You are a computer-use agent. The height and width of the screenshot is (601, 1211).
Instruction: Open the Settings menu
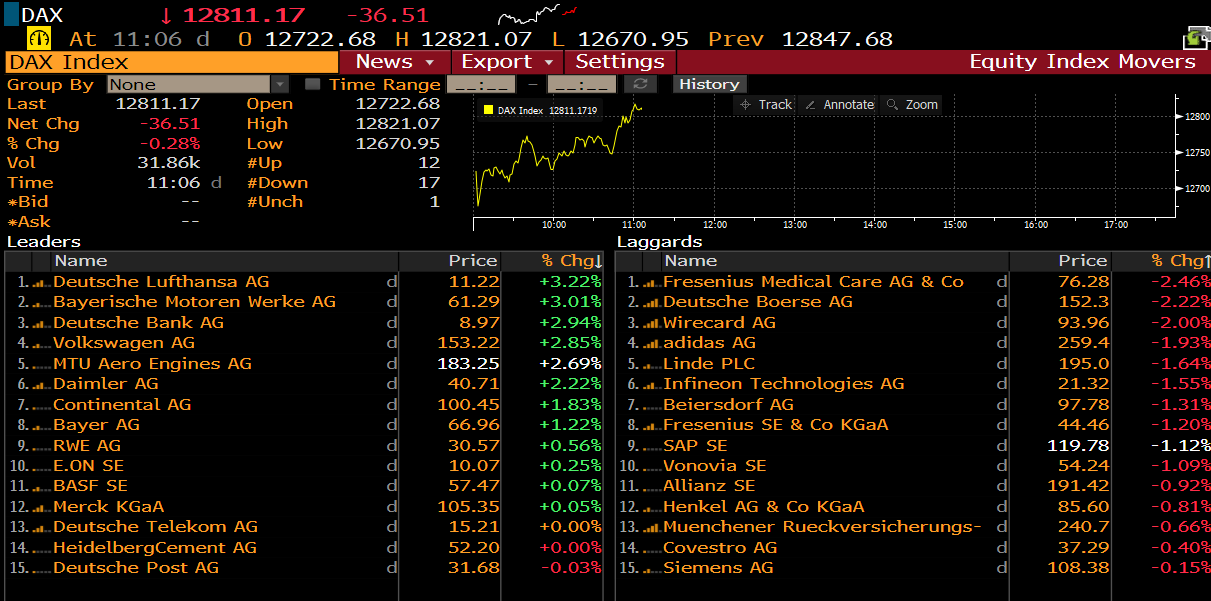620,62
